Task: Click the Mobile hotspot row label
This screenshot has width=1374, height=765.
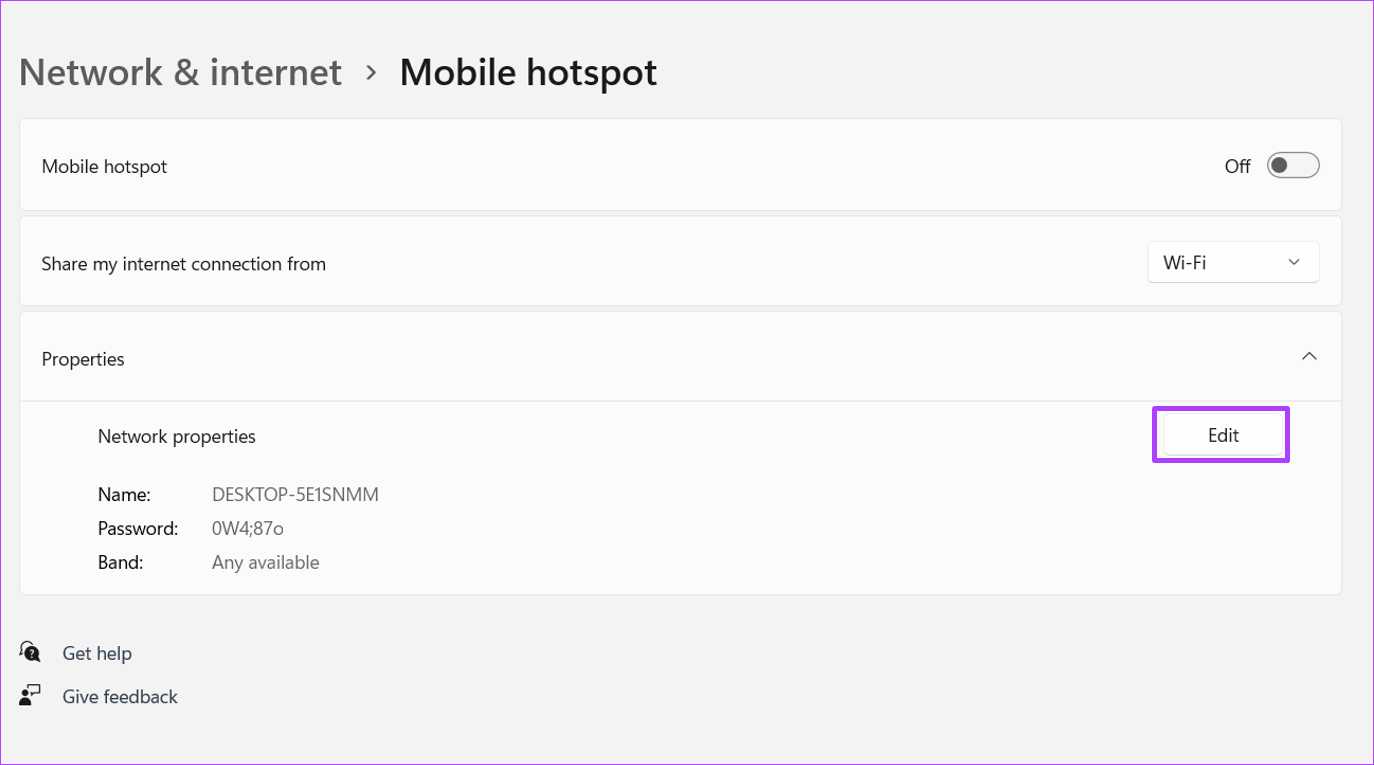Action: [x=104, y=167]
